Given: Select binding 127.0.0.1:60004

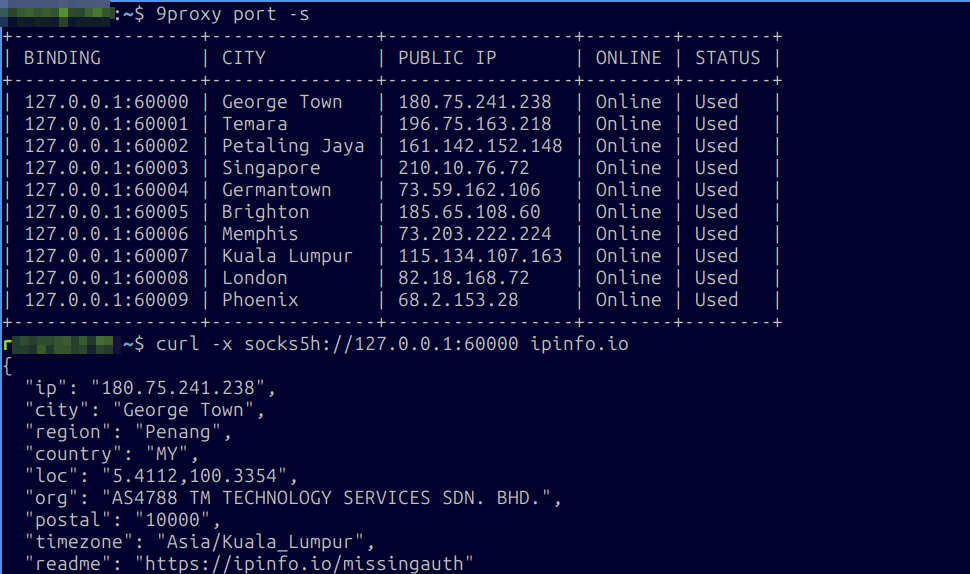Looking at the screenshot, I should (106, 189).
